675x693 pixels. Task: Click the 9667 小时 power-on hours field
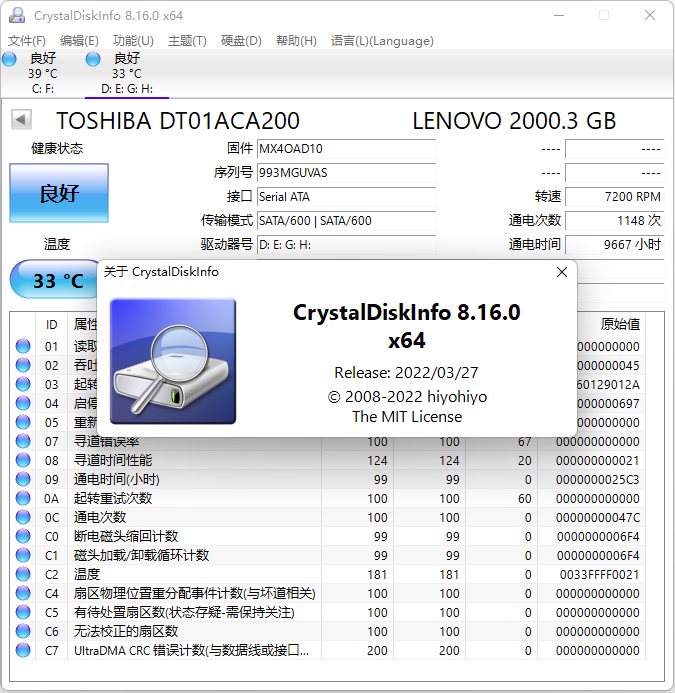coord(614,244)
